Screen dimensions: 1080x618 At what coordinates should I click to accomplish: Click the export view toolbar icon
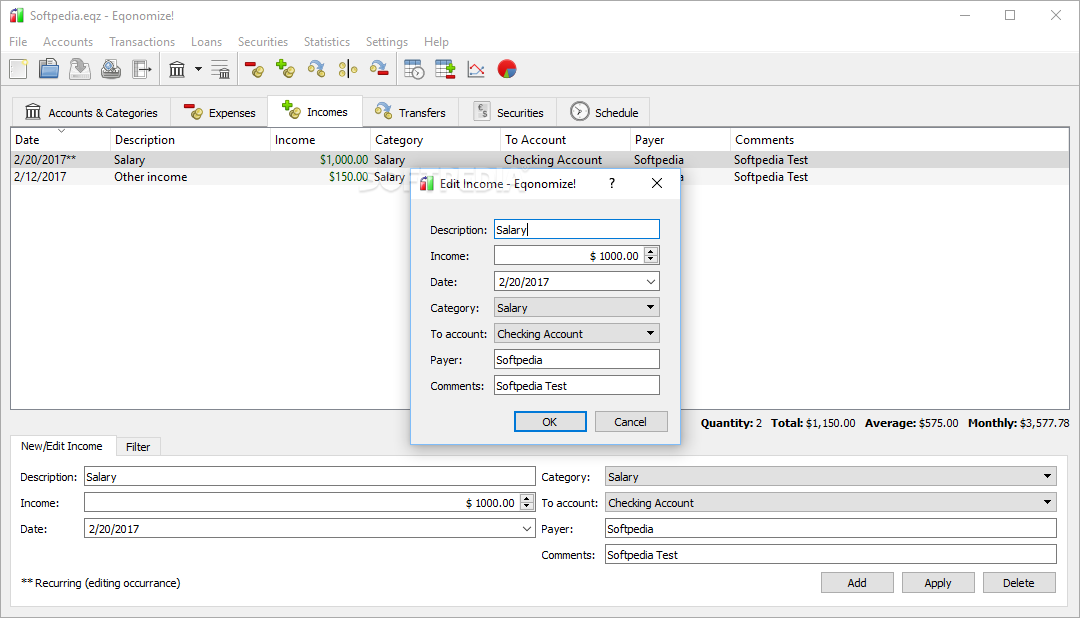click(x=142, y=69)
